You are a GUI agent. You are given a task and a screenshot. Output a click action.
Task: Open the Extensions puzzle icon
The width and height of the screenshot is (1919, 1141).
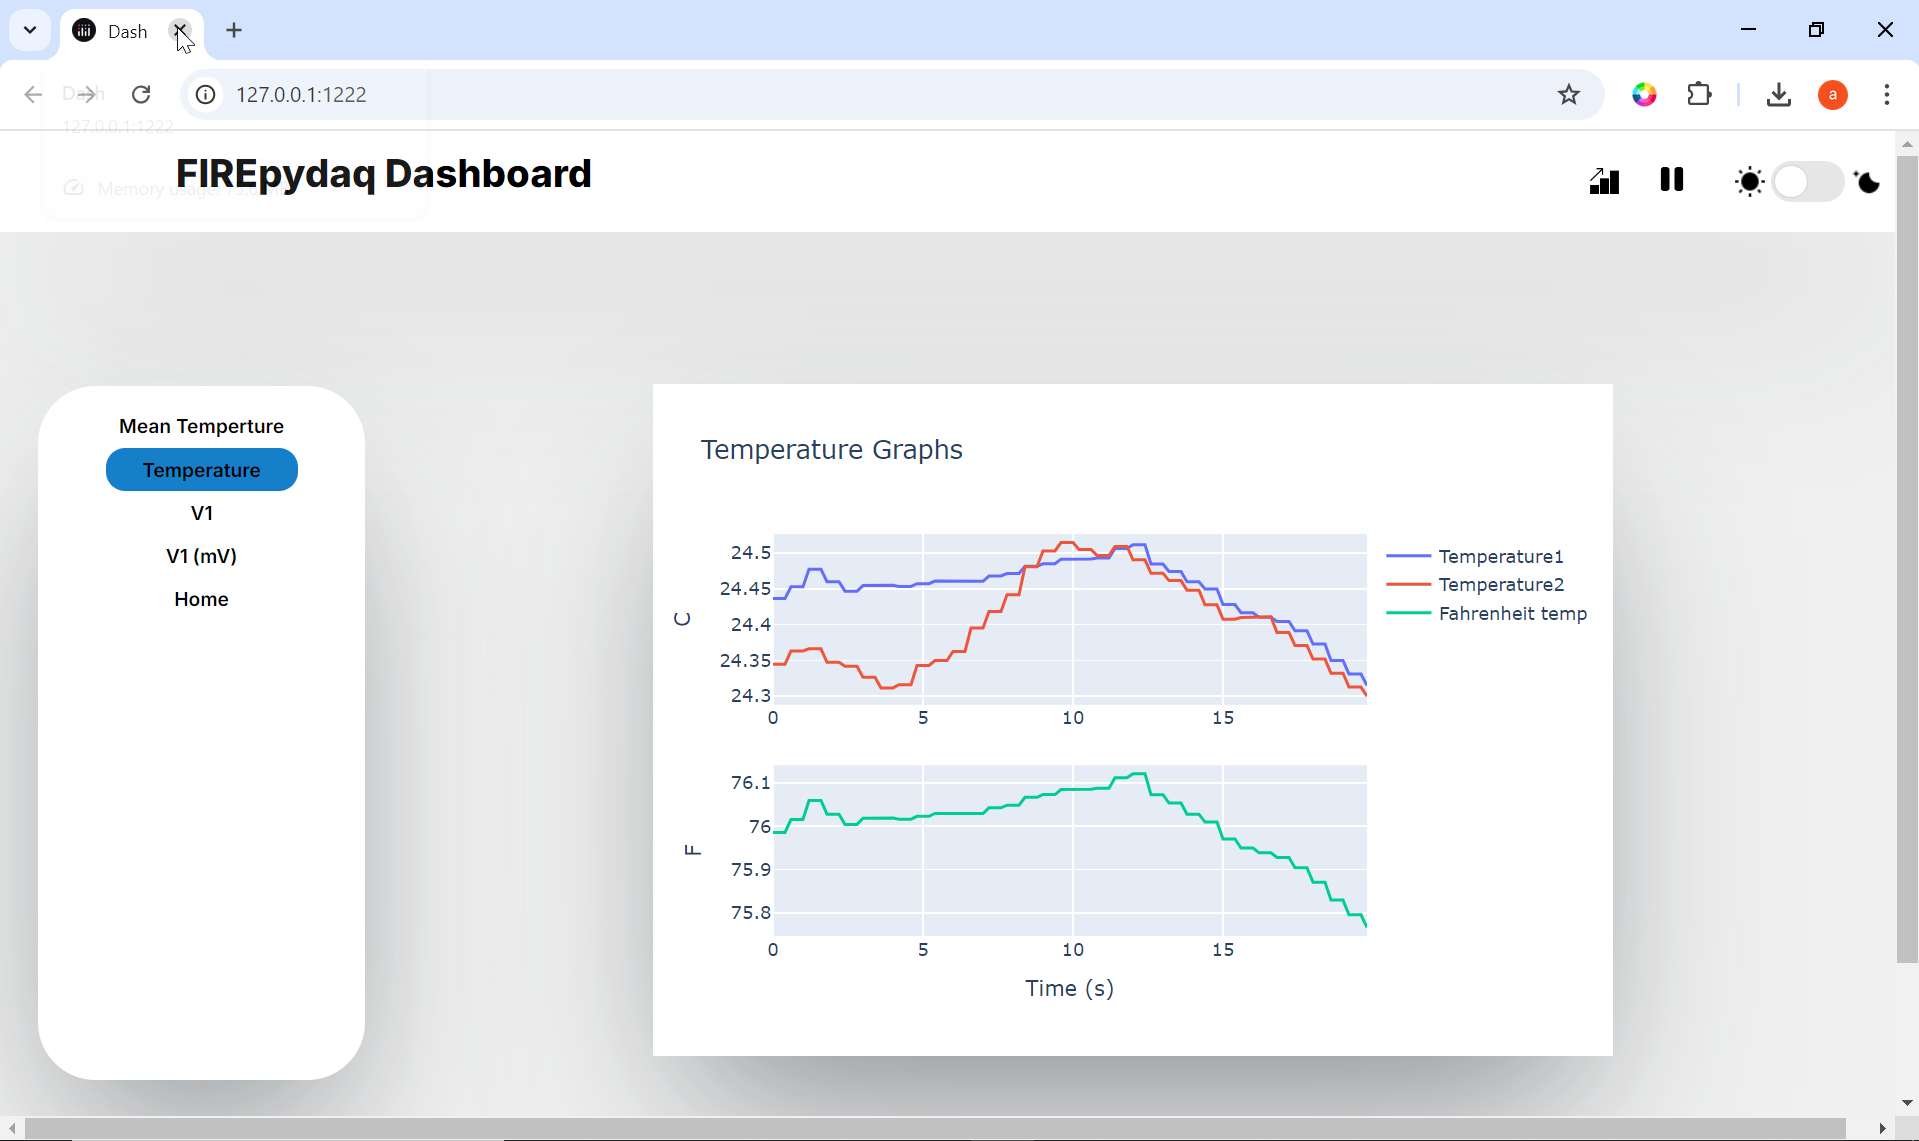[1699, 94]
